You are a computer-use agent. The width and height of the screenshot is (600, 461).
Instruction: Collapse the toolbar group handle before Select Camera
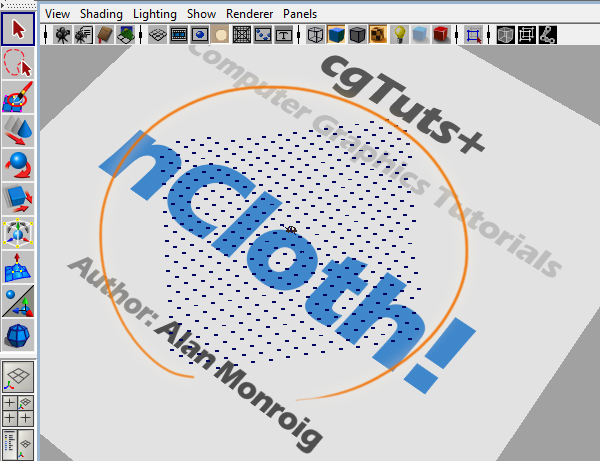[x=46, y=35]
